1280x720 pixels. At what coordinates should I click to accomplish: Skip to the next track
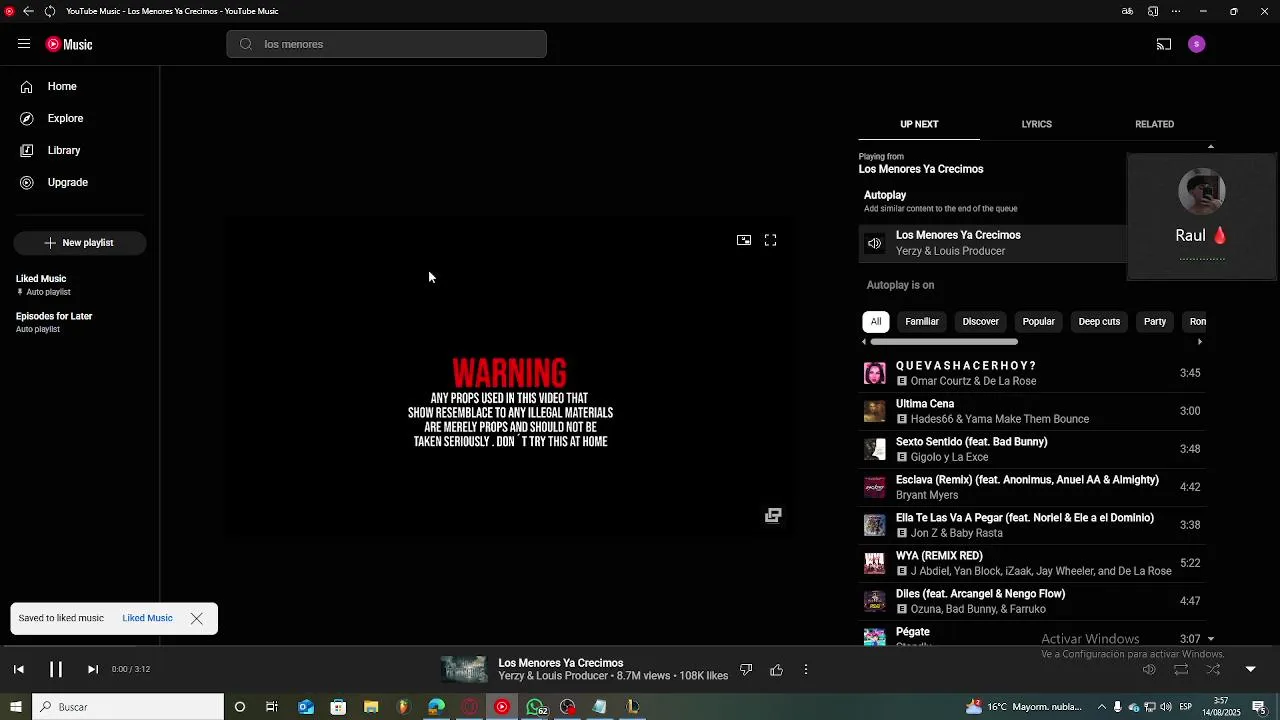(x=93, y=669)
